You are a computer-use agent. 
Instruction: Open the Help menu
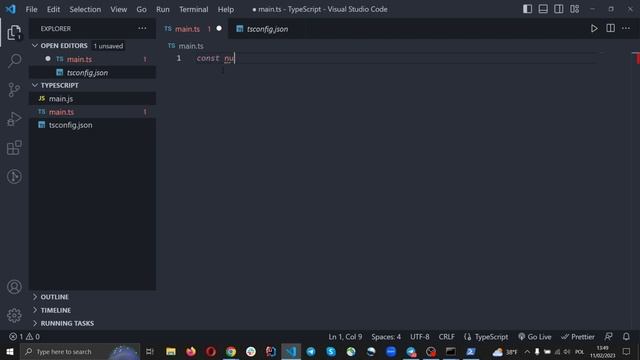coord(226,9)
